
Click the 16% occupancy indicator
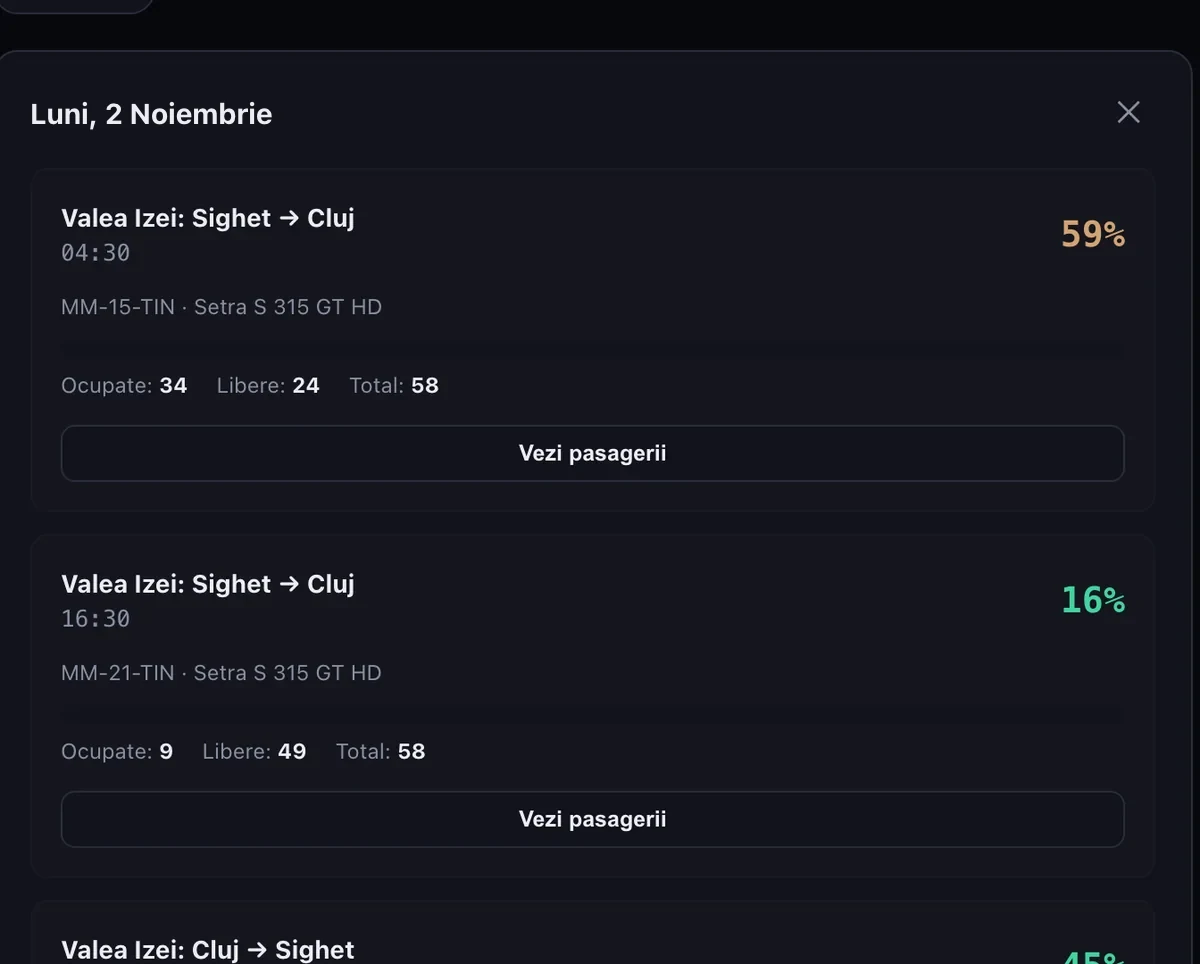point(1093,600)
